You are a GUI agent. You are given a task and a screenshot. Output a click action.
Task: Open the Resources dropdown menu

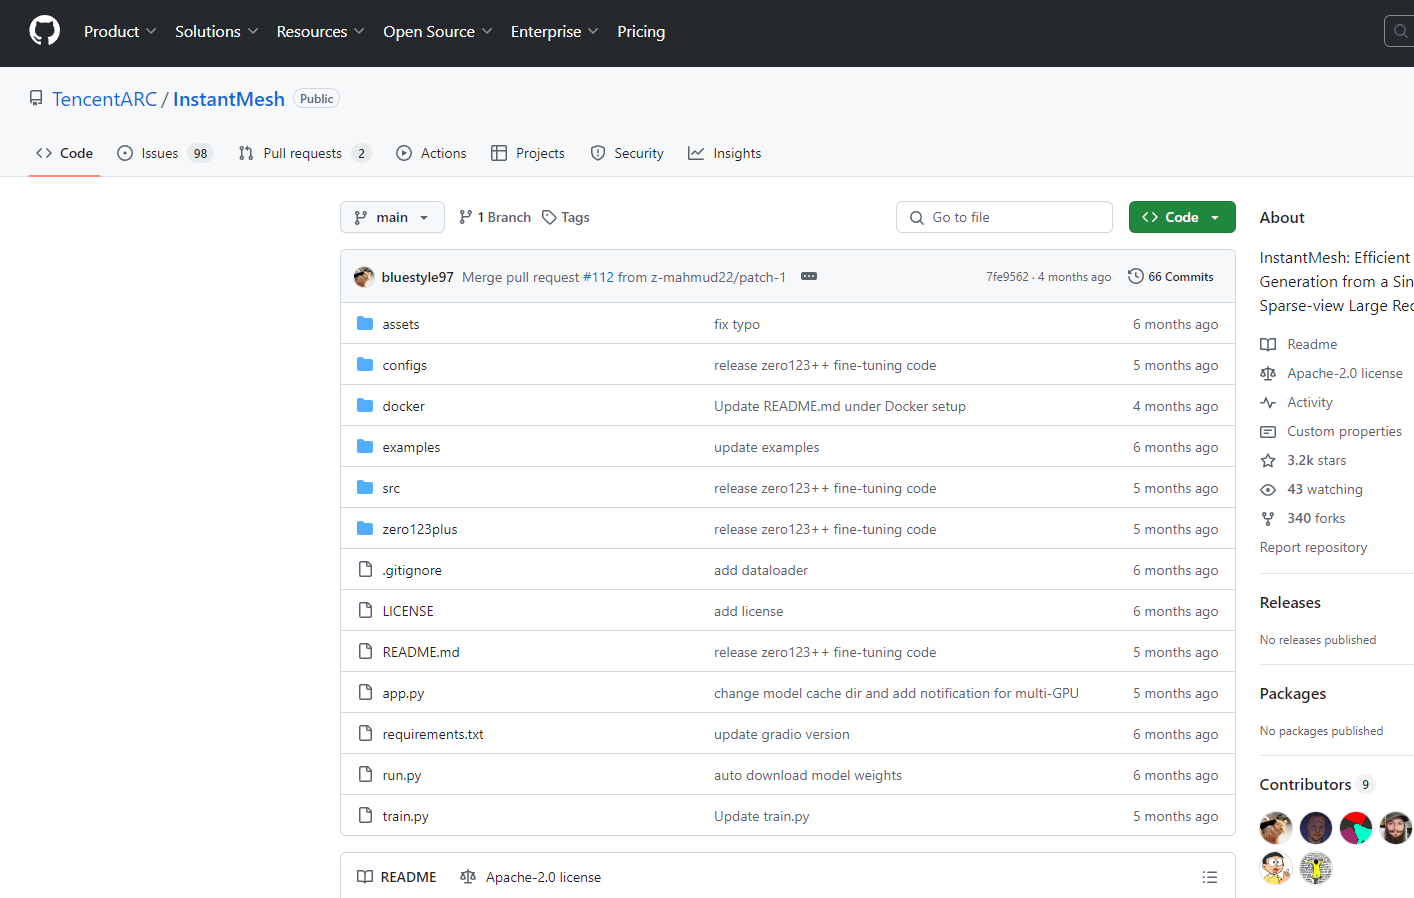click(320, 32)
